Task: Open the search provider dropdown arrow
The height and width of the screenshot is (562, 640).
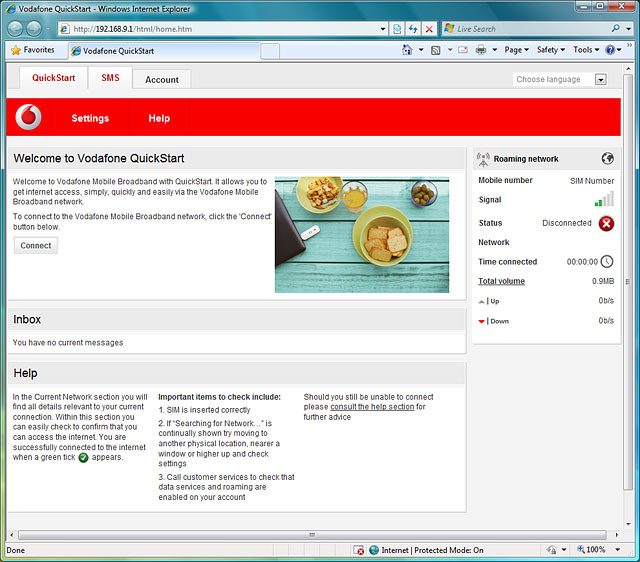Action: (x=629, y=29)
